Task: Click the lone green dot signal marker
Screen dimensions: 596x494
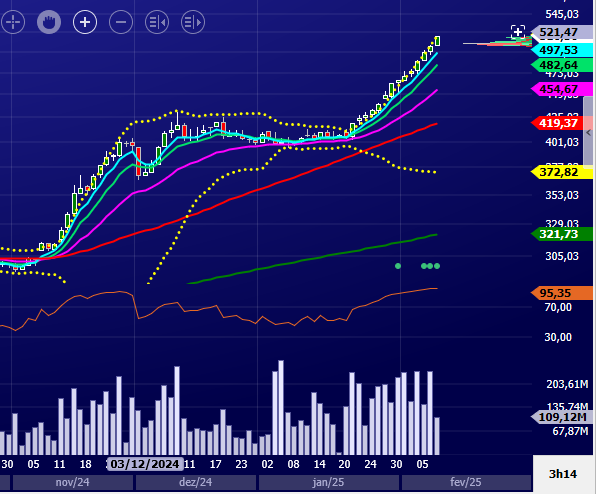Action: click(398, 266)
